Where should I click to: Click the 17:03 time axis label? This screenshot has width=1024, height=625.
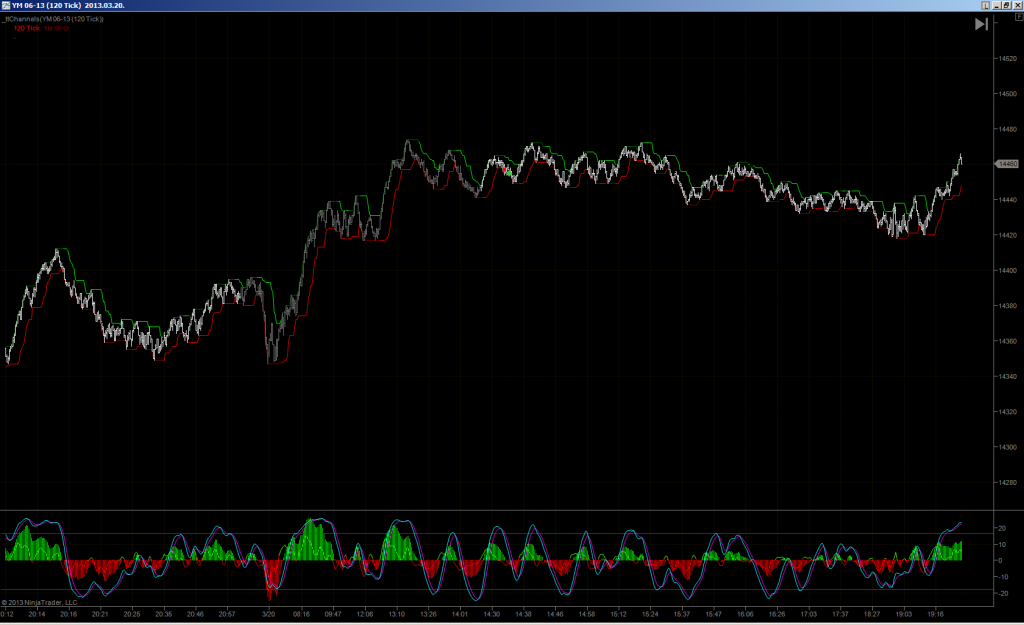(808, 614)
